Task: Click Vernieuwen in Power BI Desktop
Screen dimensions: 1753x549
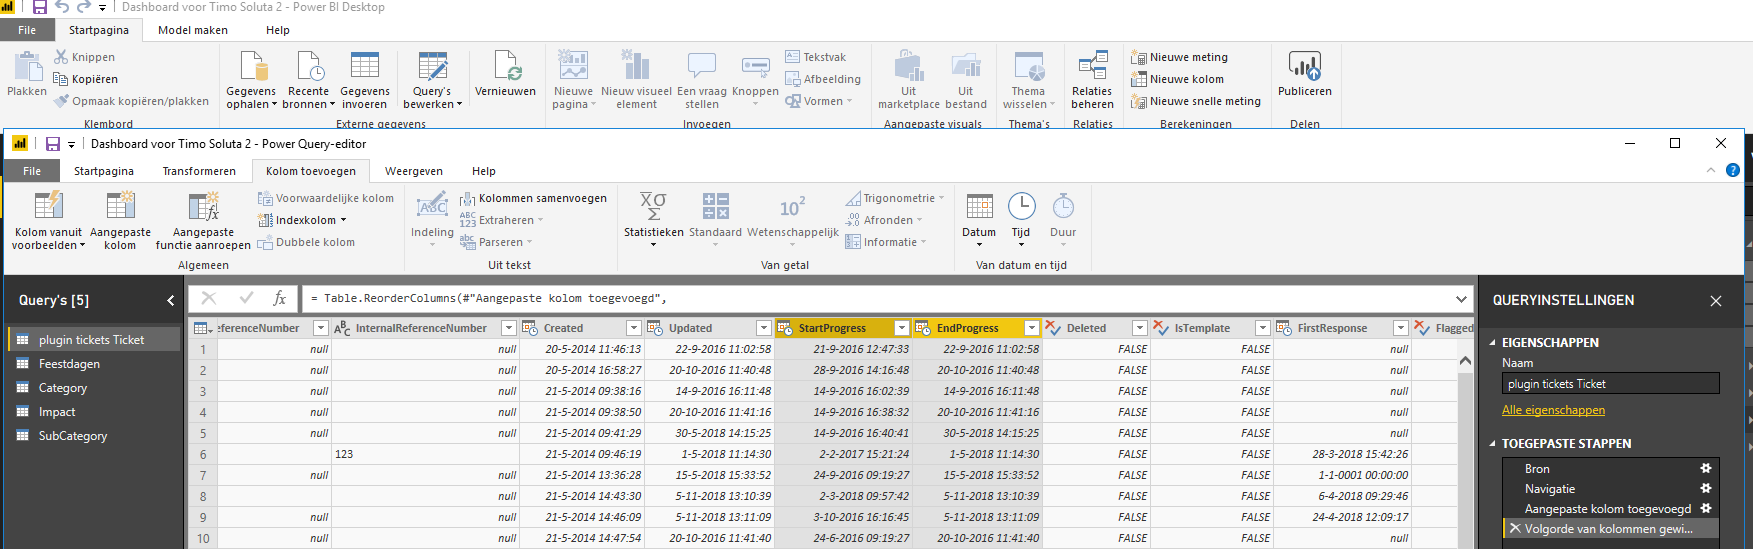Action: click(505, 75)
